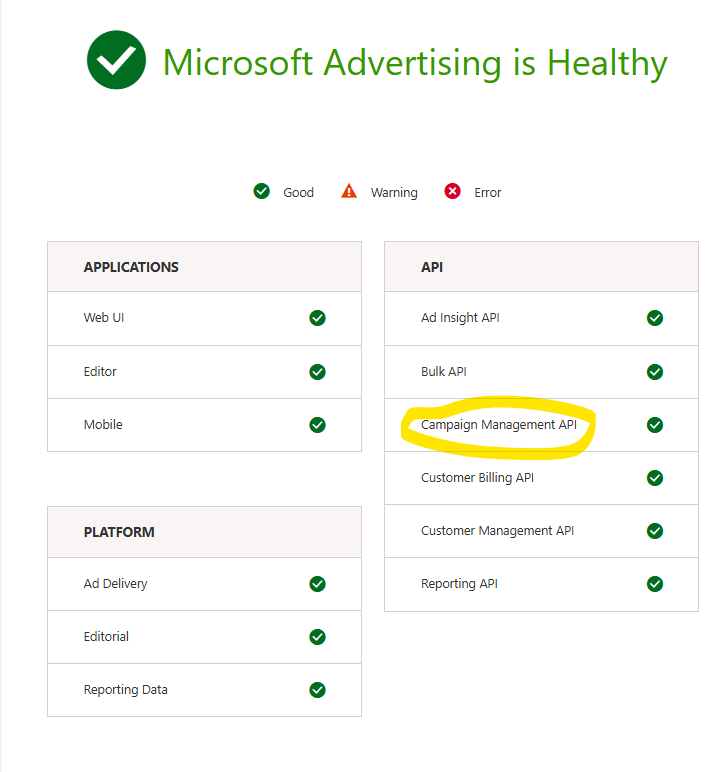
Task: Select the Reporting Data label
Action: coord(126,690)
